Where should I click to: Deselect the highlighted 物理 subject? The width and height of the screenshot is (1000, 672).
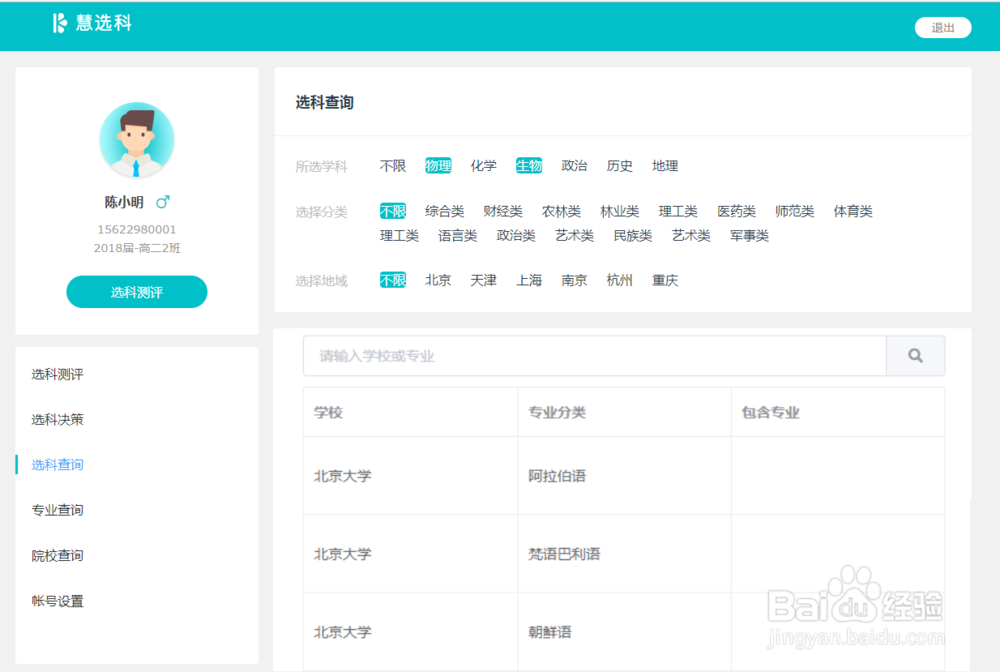pyautogui.click(x=437, y=165)
